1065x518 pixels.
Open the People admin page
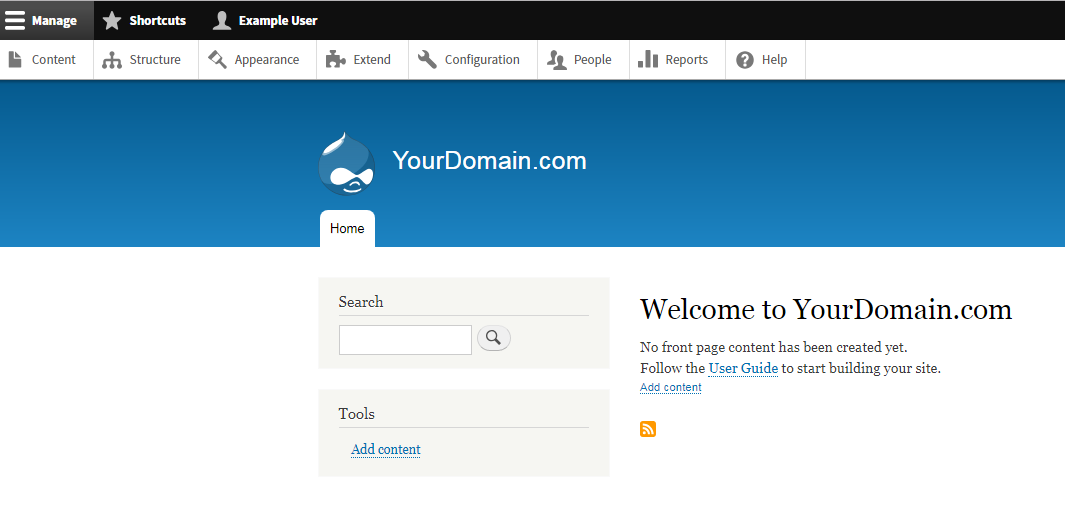click(x=583, y=60)
